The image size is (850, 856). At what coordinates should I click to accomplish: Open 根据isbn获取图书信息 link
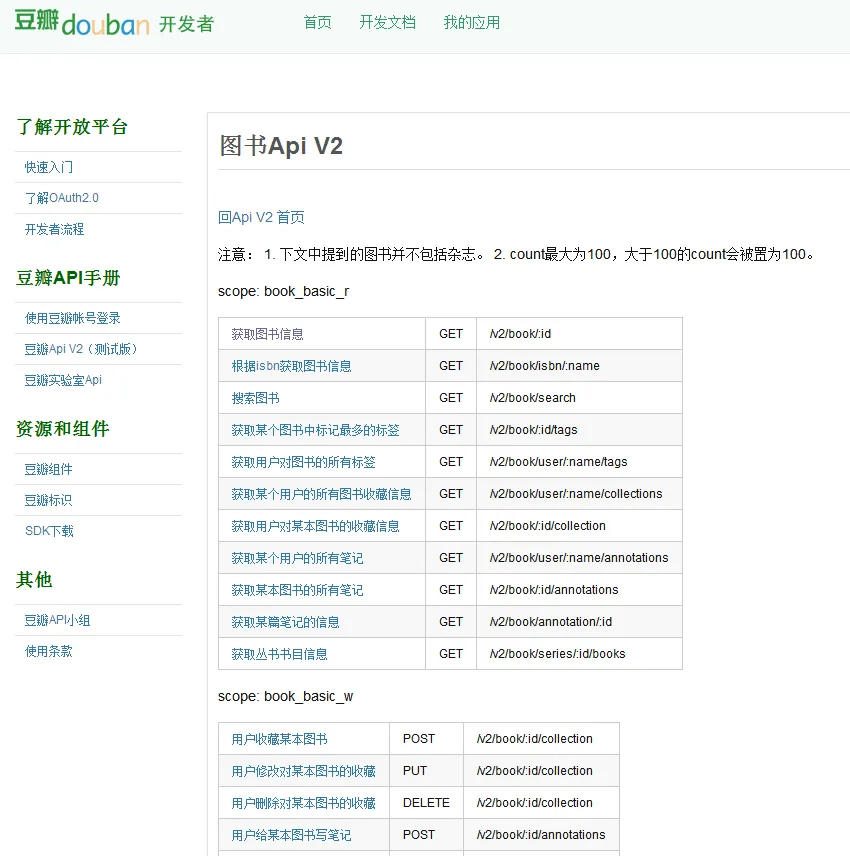(292, 366)
